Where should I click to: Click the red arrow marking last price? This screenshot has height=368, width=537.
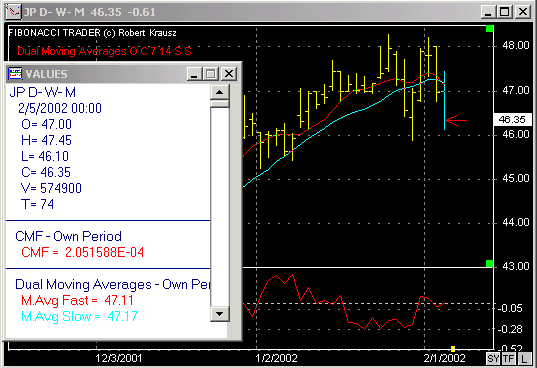coord(456,120)
